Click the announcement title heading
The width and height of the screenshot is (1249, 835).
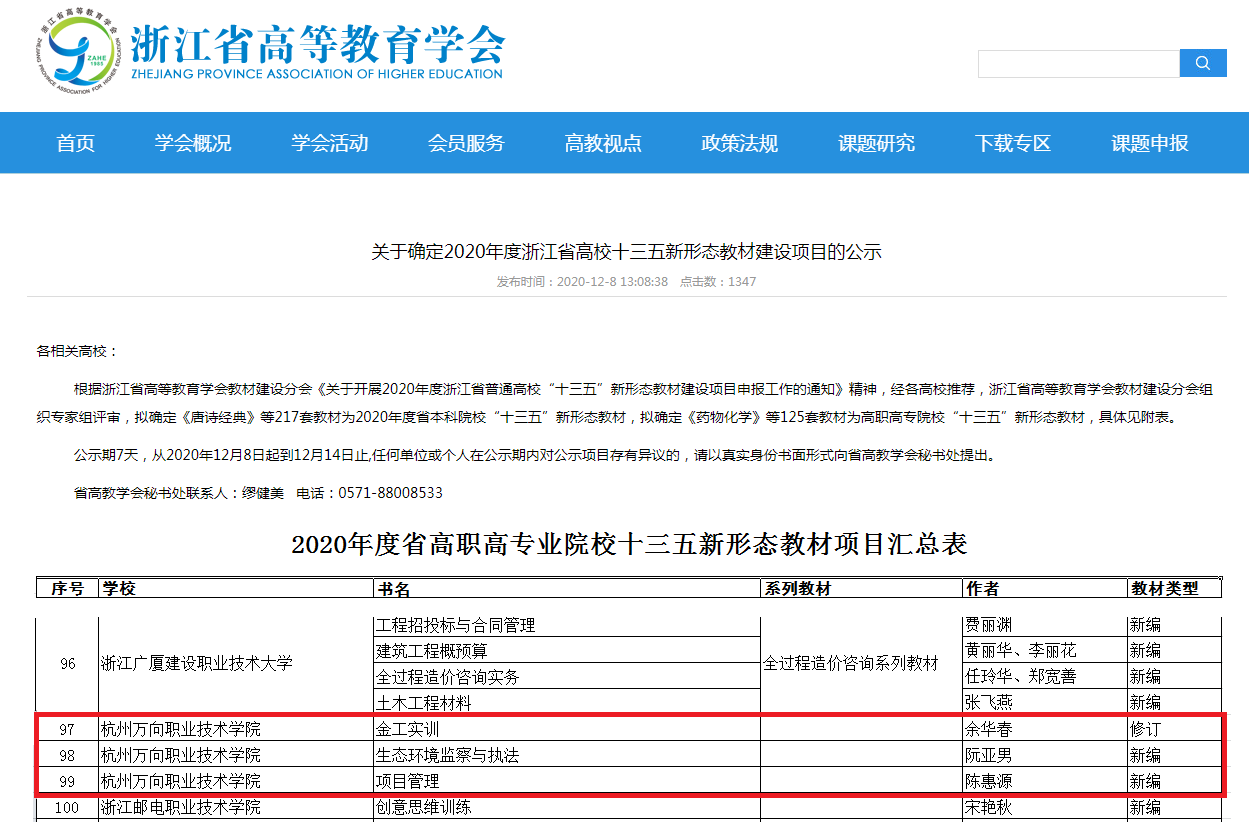[626, 252]
